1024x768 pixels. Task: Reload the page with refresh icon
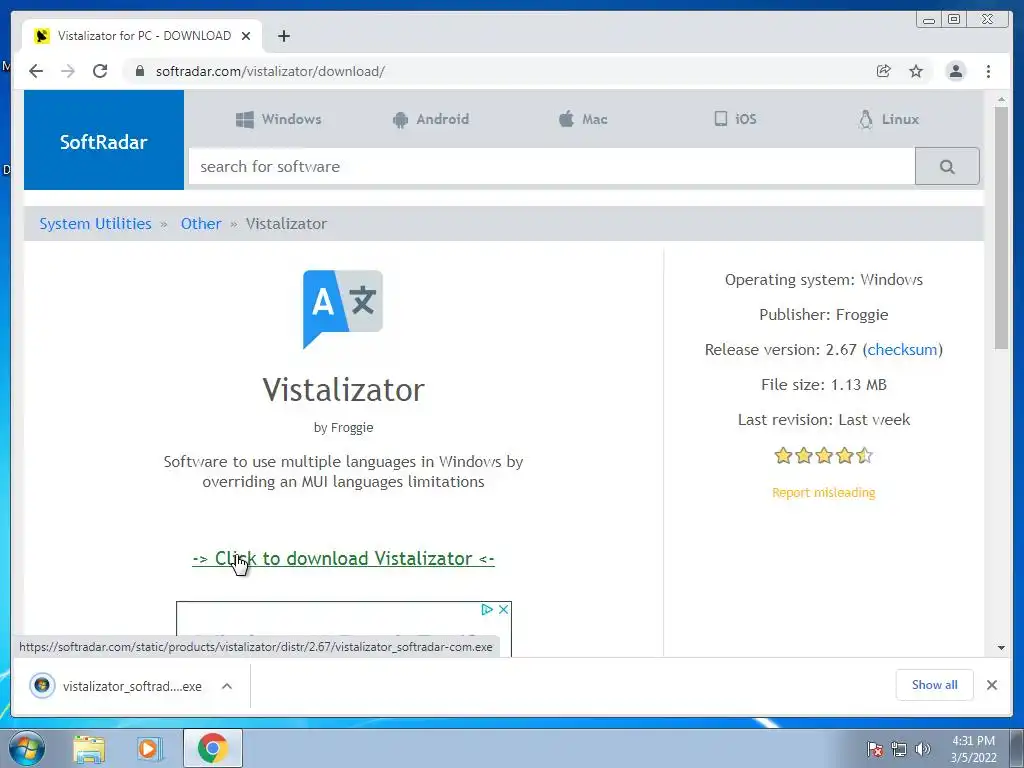100,71
